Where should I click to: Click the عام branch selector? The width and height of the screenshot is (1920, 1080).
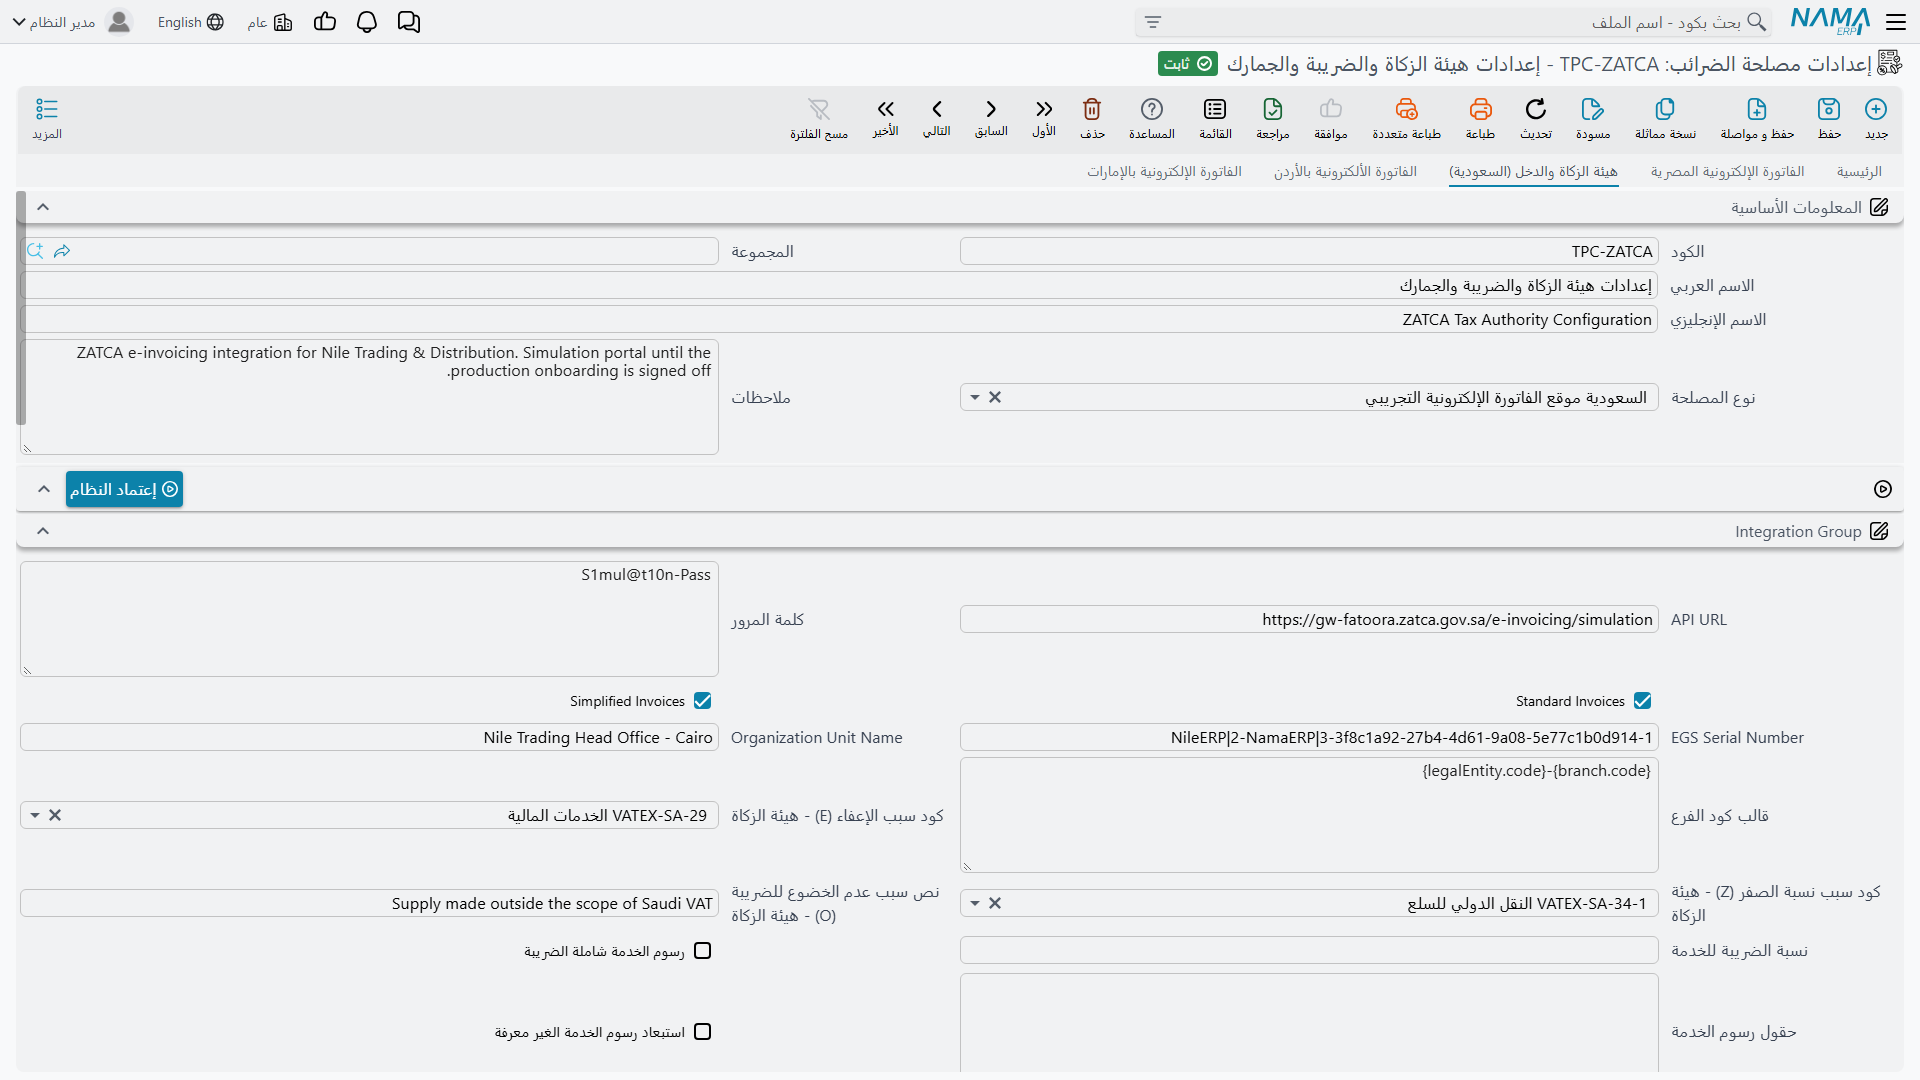coord(270,22)
